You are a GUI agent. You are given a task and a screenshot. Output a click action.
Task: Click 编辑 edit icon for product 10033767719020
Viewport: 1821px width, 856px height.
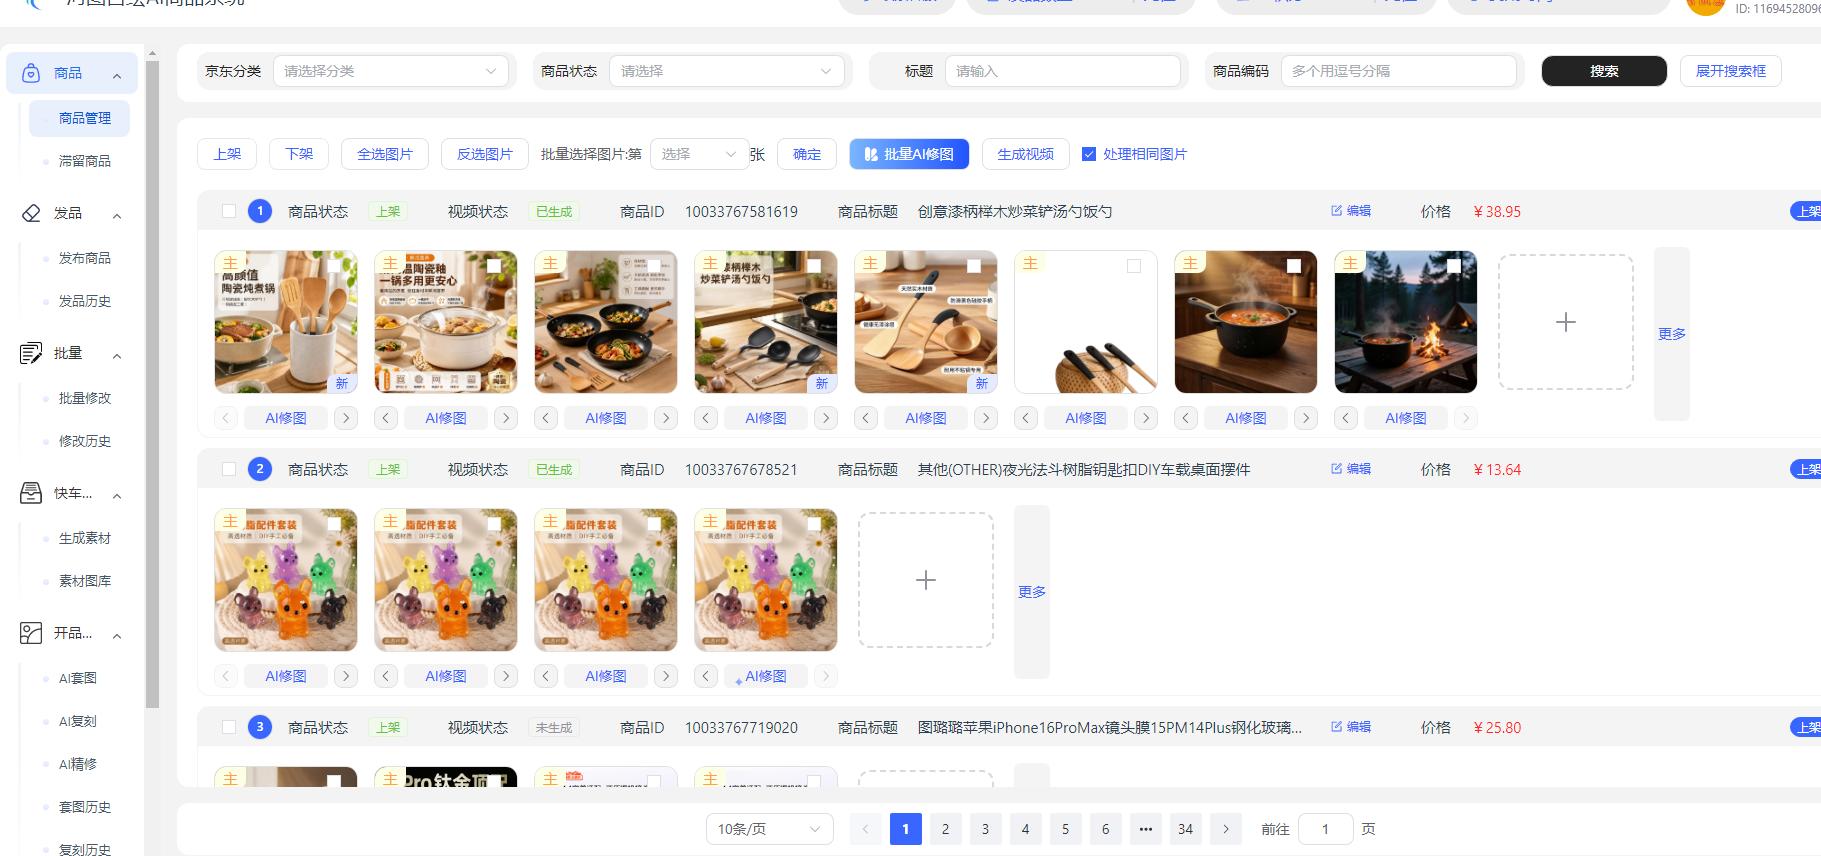coord(1337,727)
